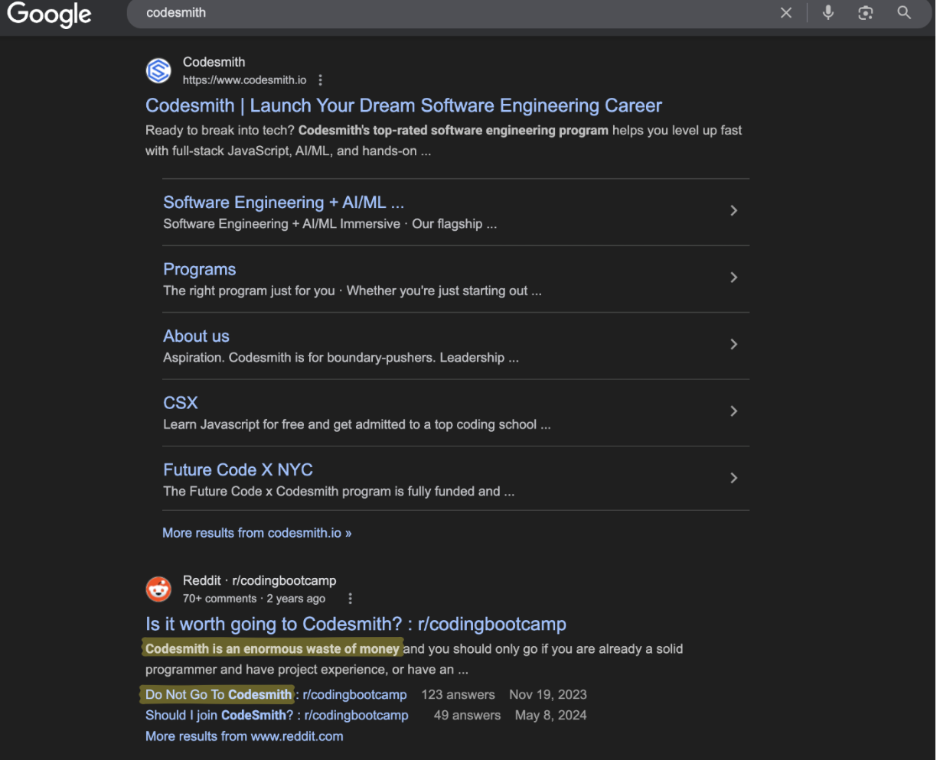Open Should I join CodeSmith thread
This screenshot has width=936, height=760.
[x=277, y=715]
